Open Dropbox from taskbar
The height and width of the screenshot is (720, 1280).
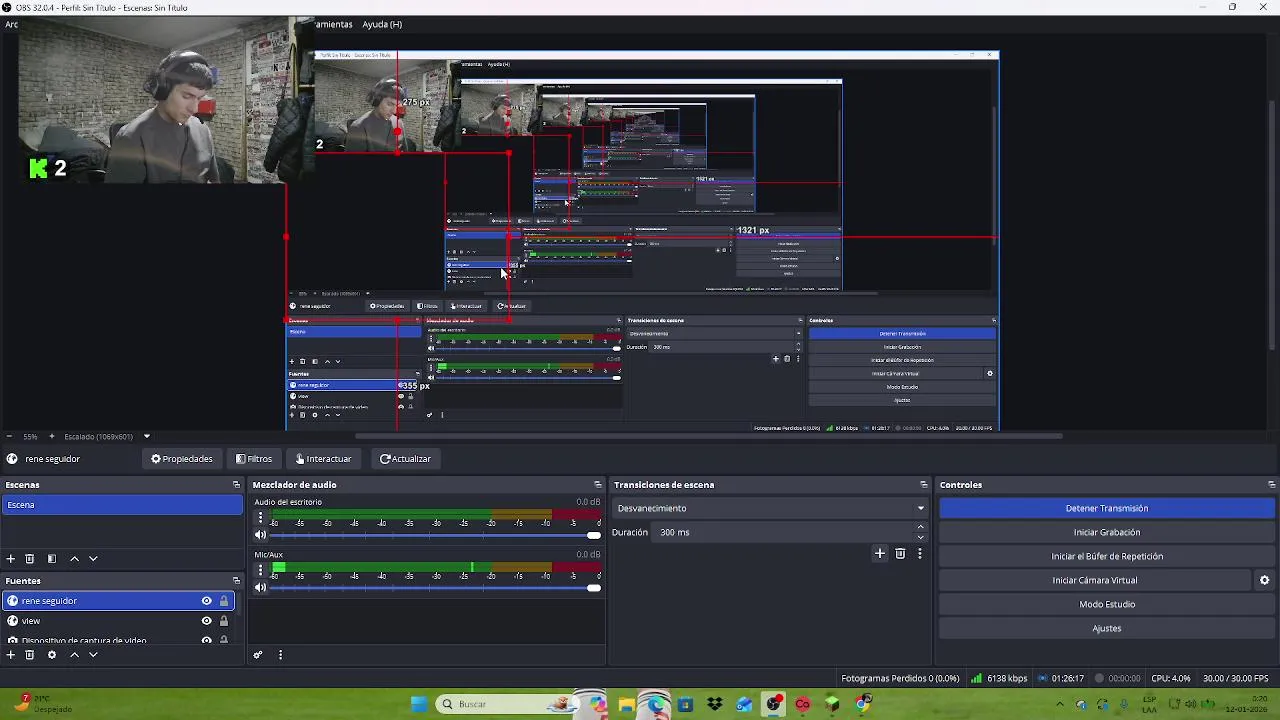(x=714, y=704)
